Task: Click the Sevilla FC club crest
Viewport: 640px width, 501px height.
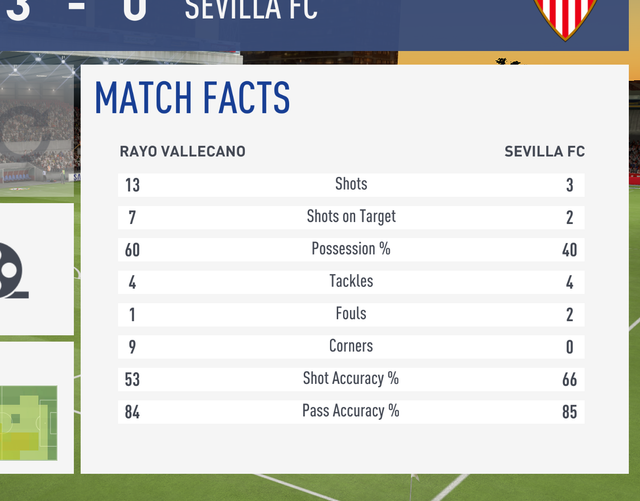Action: (566, 18)
